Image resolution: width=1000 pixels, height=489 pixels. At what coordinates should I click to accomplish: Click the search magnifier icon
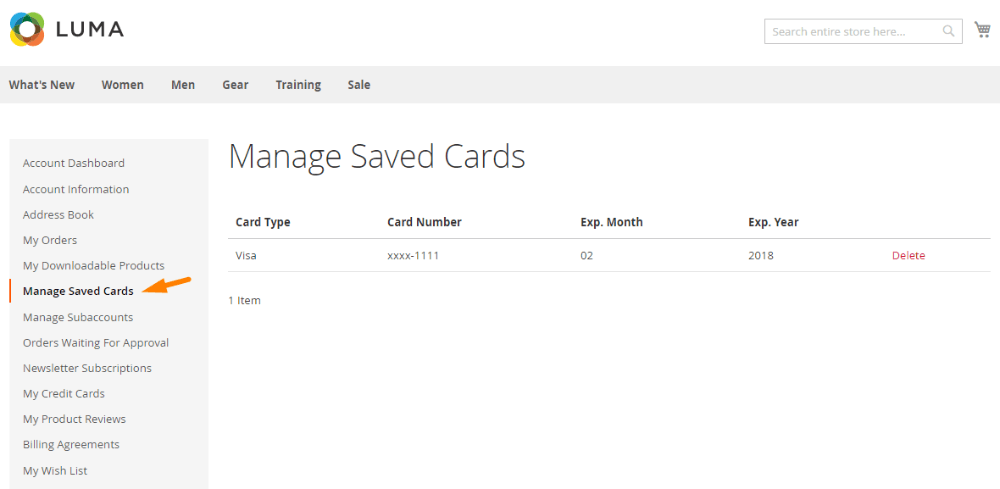[x=948, y=32]
